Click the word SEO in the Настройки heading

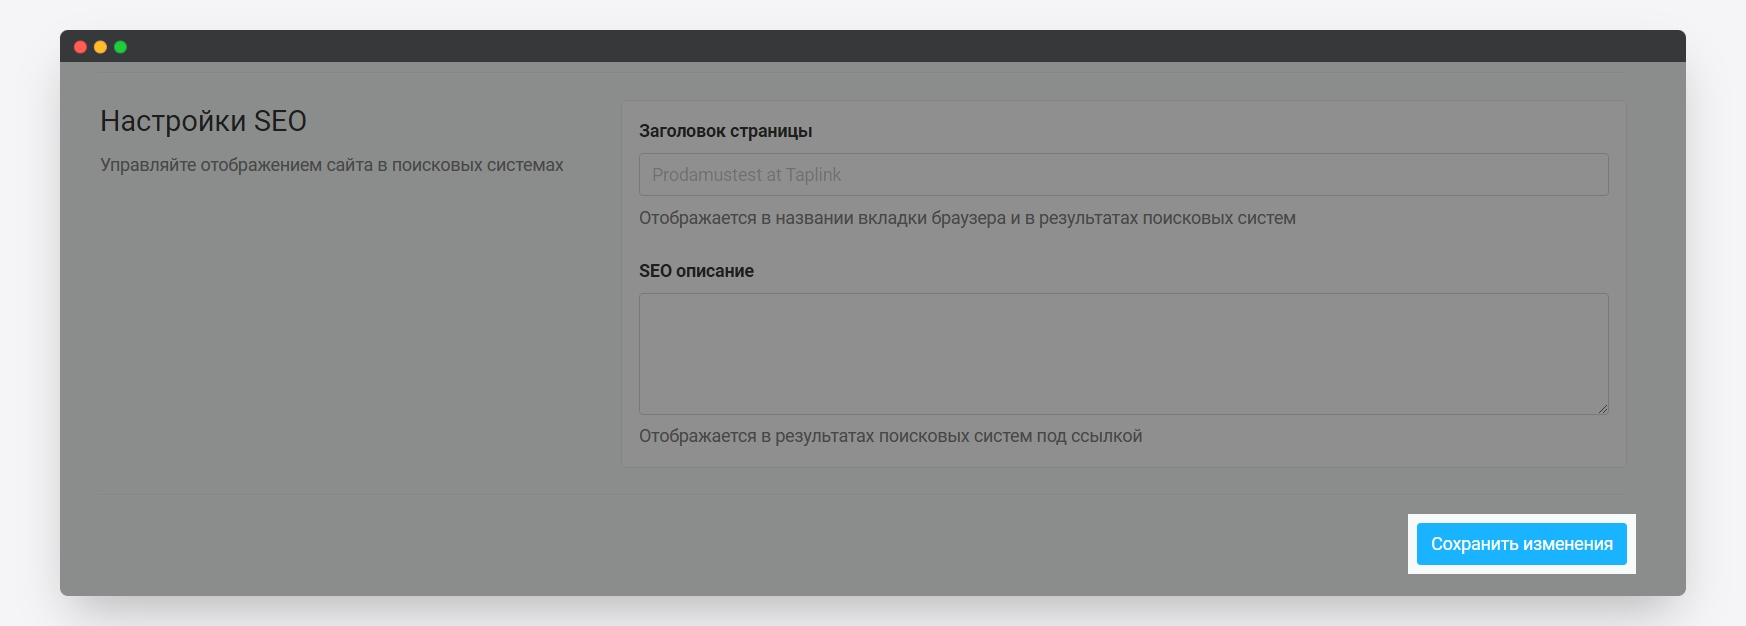(280, 121)
